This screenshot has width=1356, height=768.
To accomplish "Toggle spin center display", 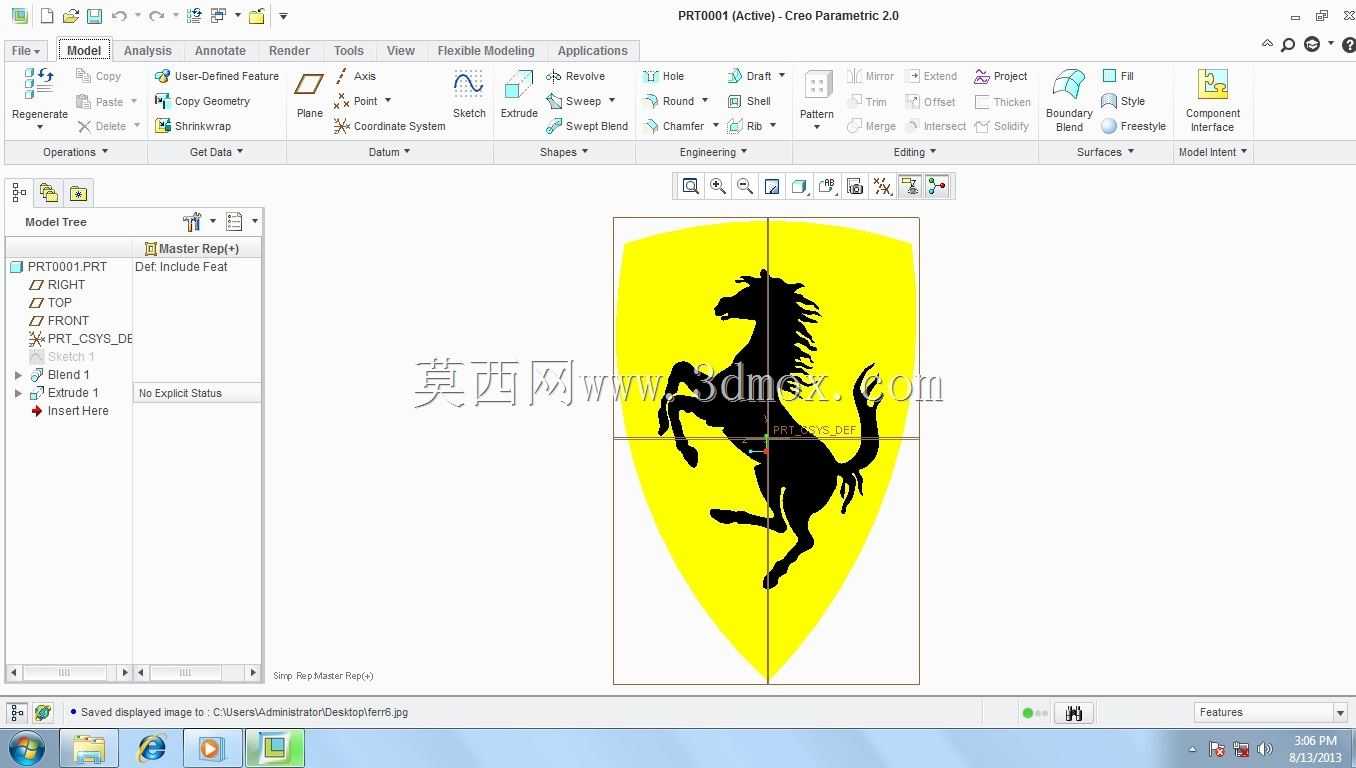I will [x=937, y=186].
